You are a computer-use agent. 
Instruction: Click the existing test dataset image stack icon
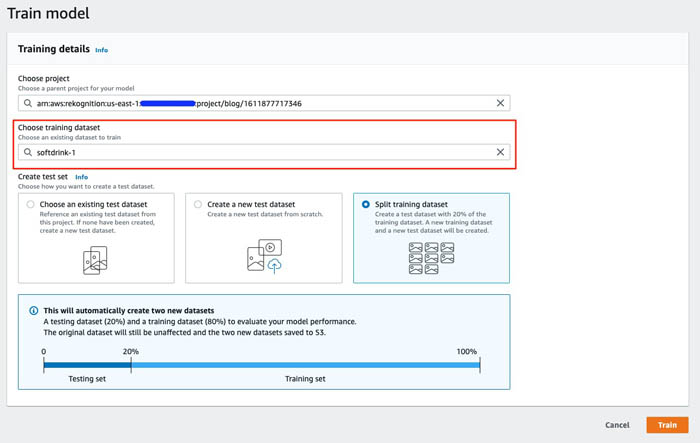click(x=95, y=260)
